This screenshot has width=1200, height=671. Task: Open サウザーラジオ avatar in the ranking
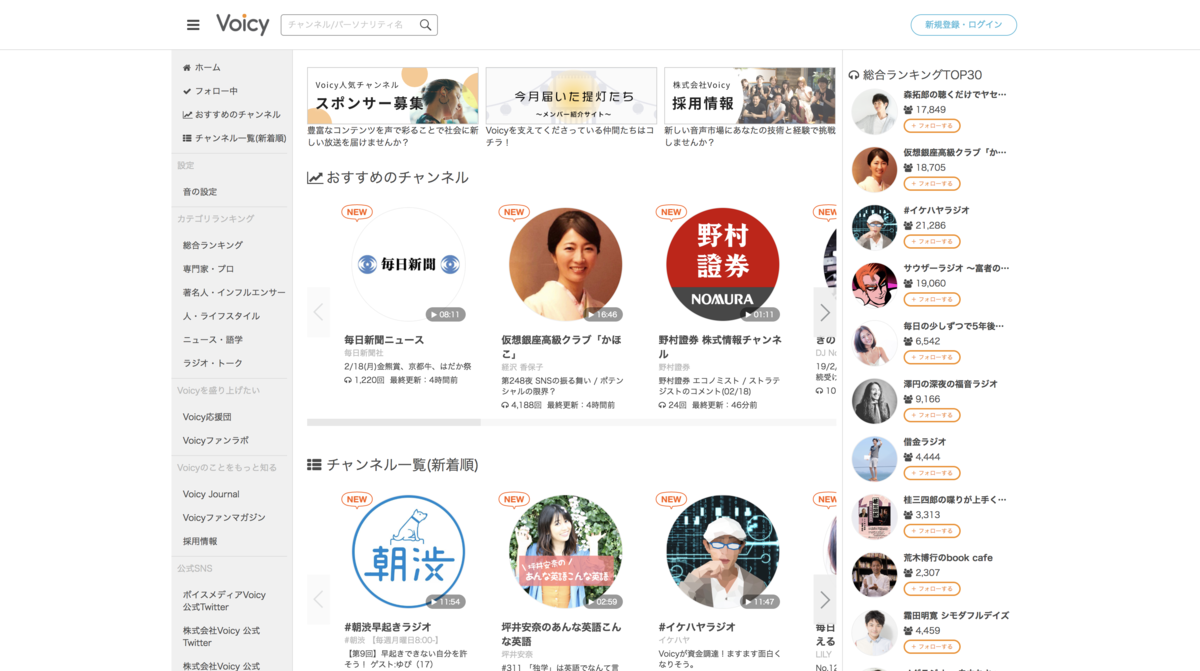874,285
